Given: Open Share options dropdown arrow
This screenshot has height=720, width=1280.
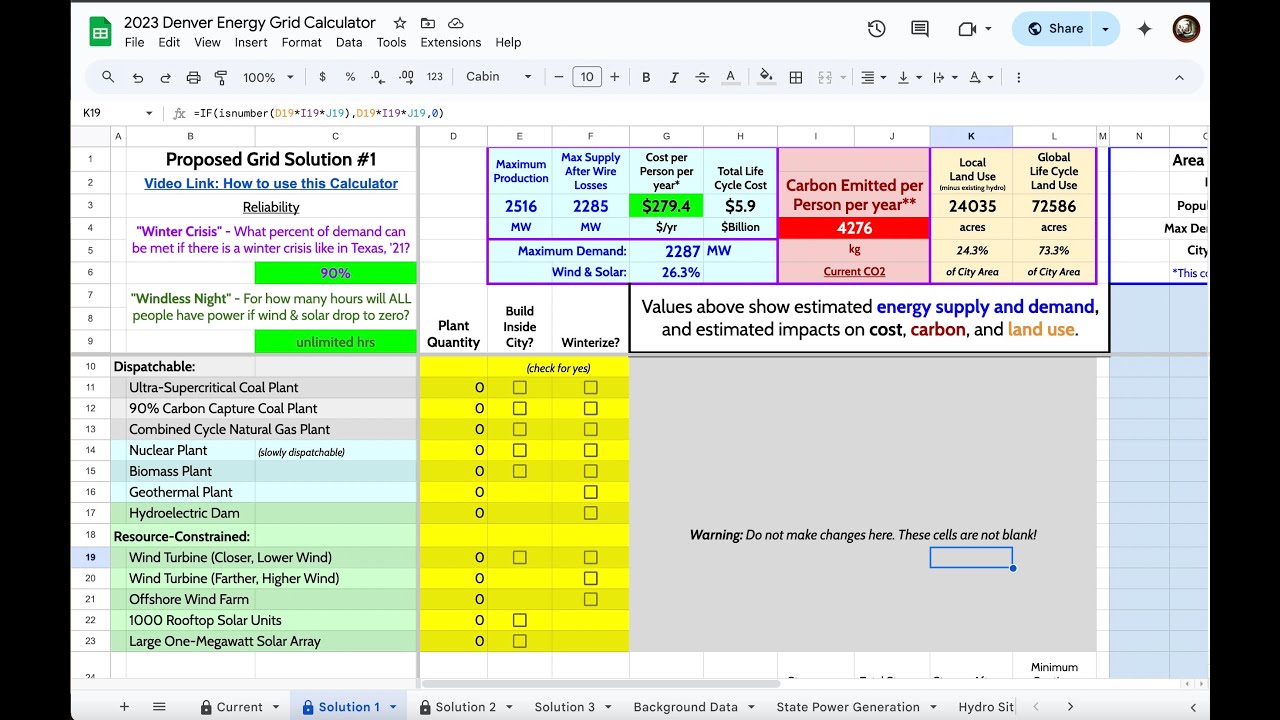Looking at the screenshot, I should pos(1105,29).
